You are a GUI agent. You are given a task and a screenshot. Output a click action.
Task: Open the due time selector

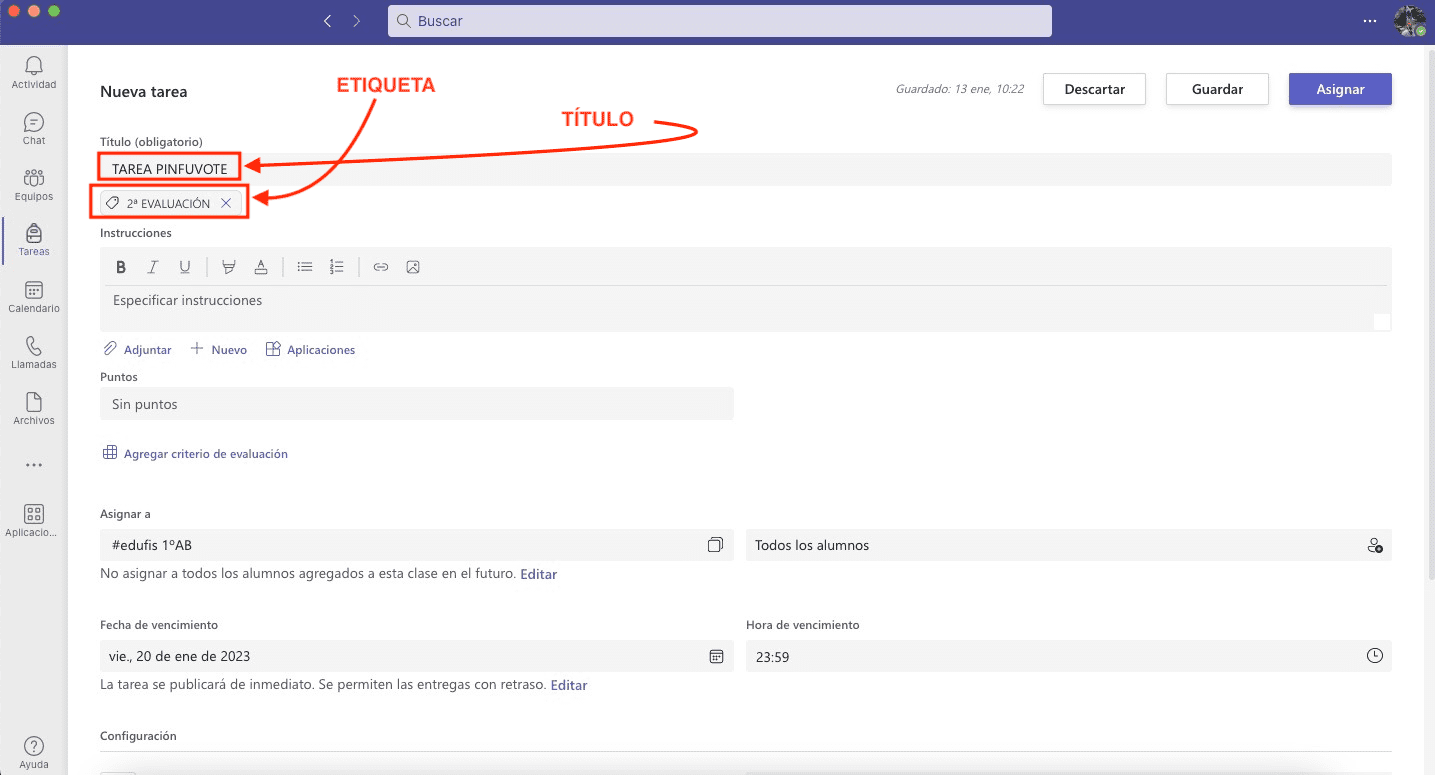[1375, 656]
